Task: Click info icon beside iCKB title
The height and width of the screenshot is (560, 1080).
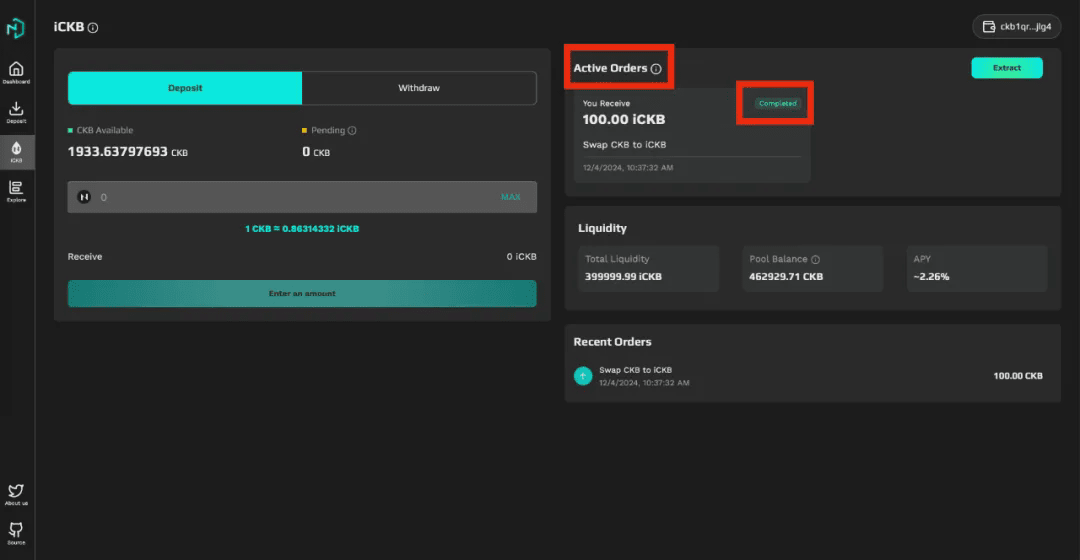Action: [93, 28]
